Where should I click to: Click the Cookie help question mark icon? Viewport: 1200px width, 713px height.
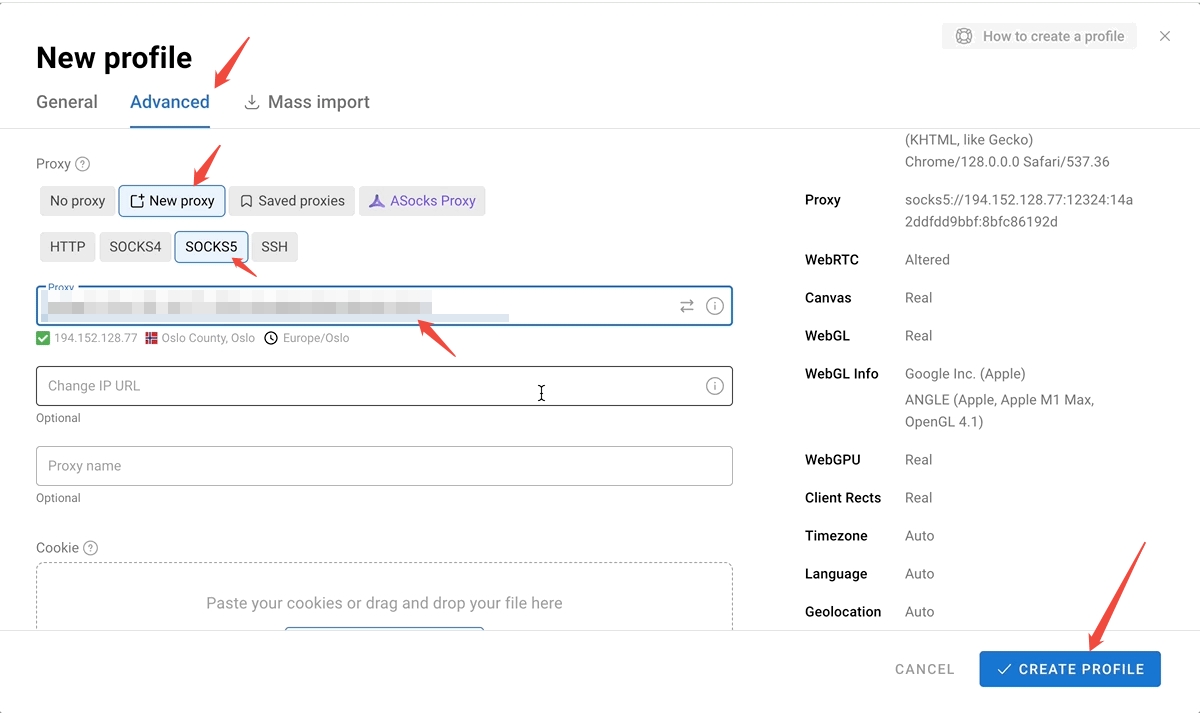(x=91, y=548)
